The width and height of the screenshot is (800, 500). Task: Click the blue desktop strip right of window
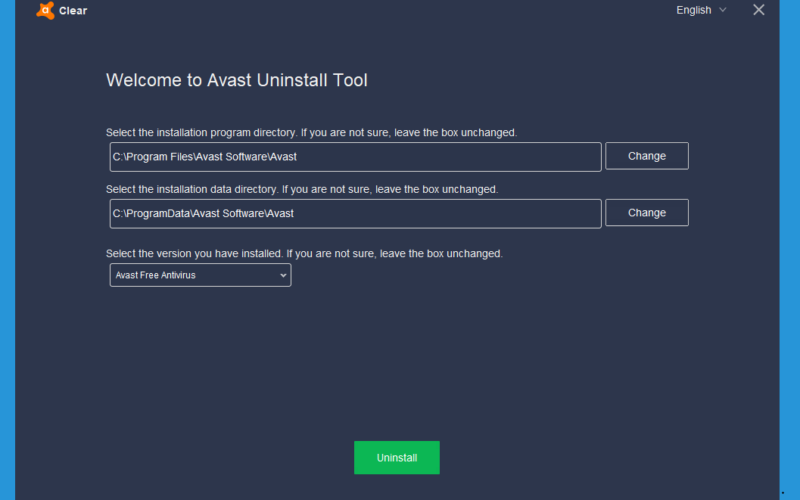789,250
